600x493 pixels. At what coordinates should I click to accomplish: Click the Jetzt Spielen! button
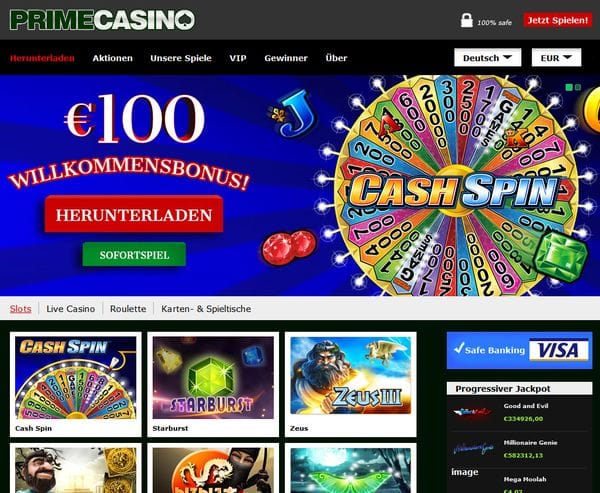558,20
